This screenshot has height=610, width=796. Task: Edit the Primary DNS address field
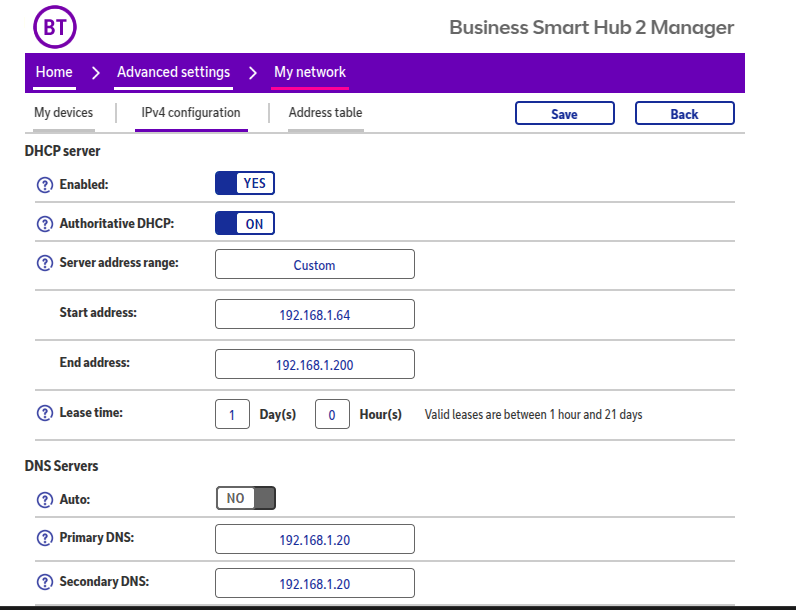point(315,539)
